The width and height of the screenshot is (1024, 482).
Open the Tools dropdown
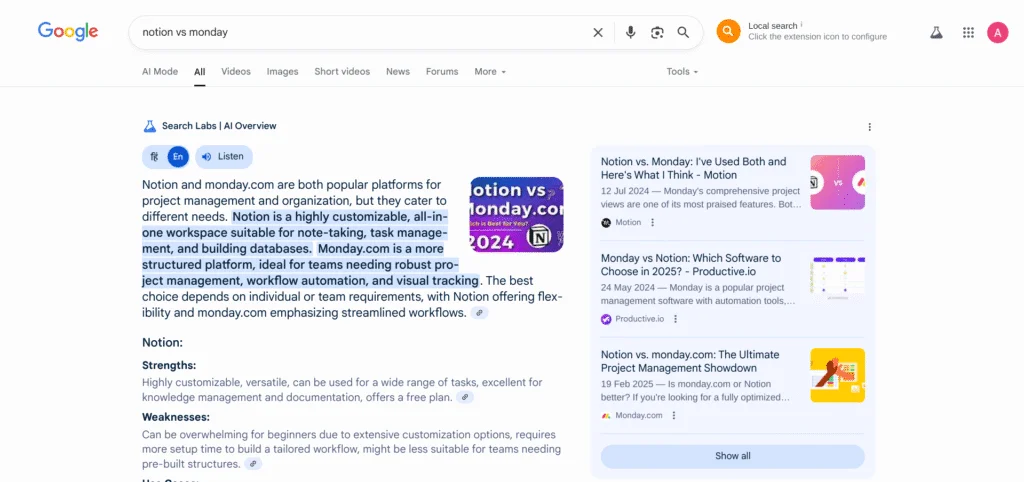(x=682, y=72)
